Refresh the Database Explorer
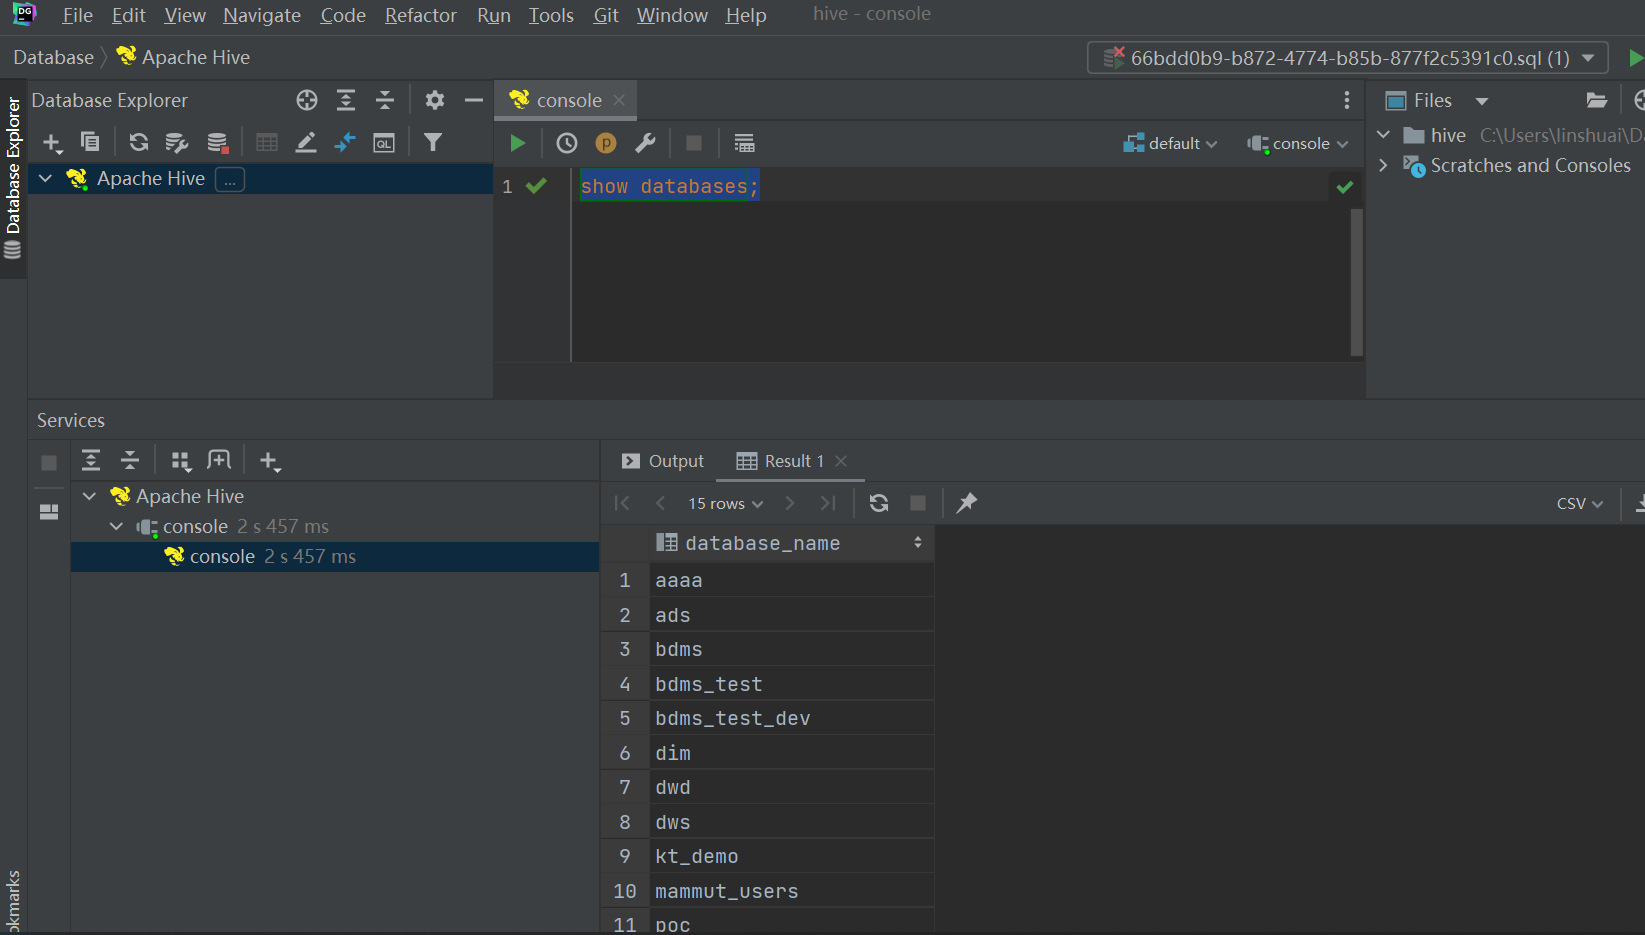Viewport: 1645px width, 935px height. (x=138, y=142)
